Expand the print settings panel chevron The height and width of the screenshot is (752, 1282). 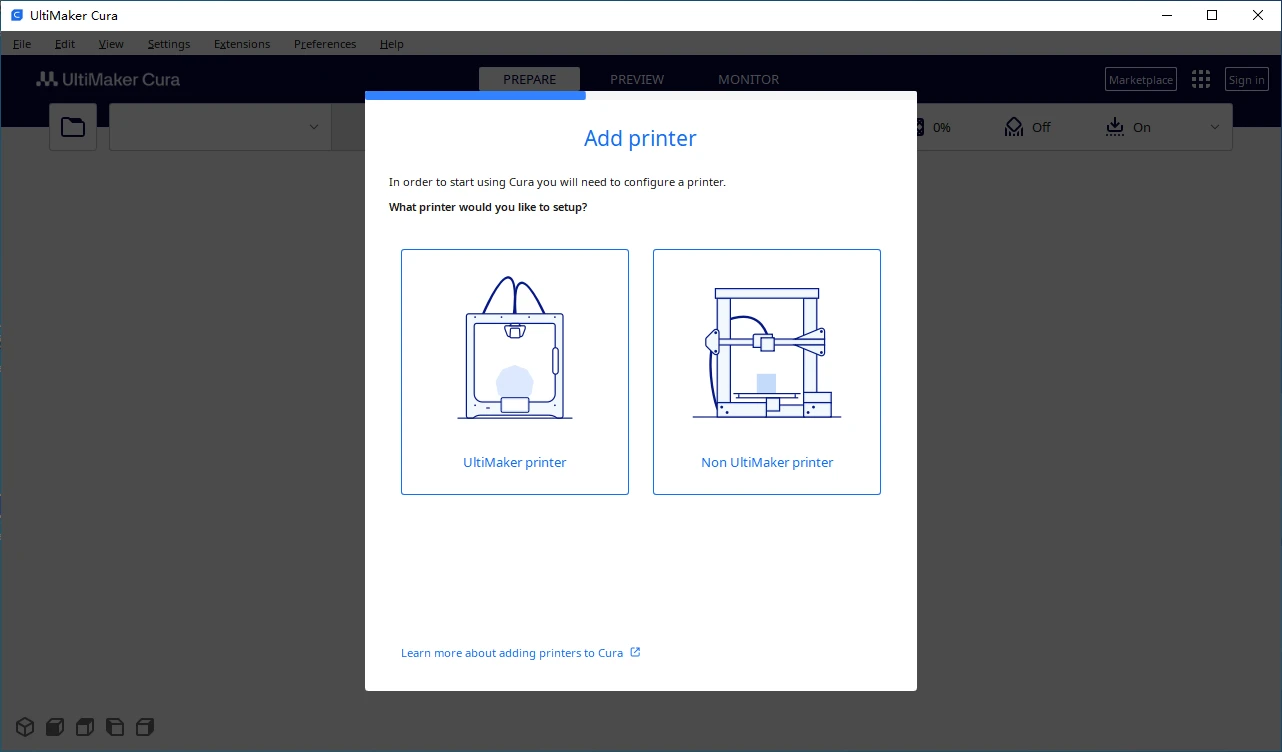pos(1215,127)
